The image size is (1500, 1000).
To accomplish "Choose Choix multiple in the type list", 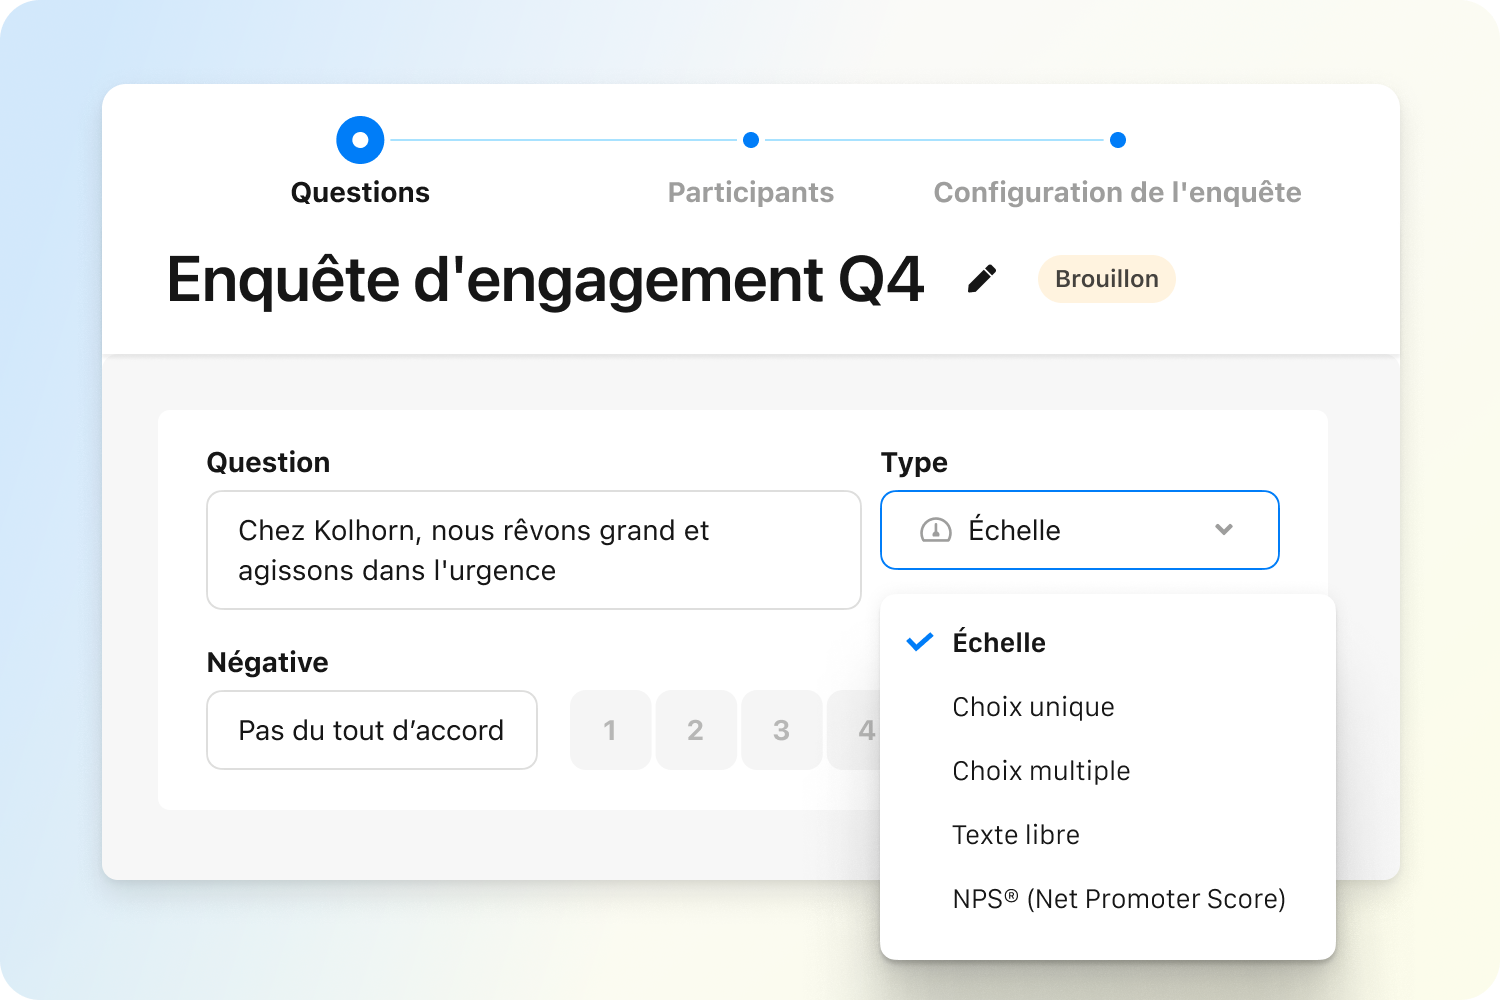I will click(1108, 771).
